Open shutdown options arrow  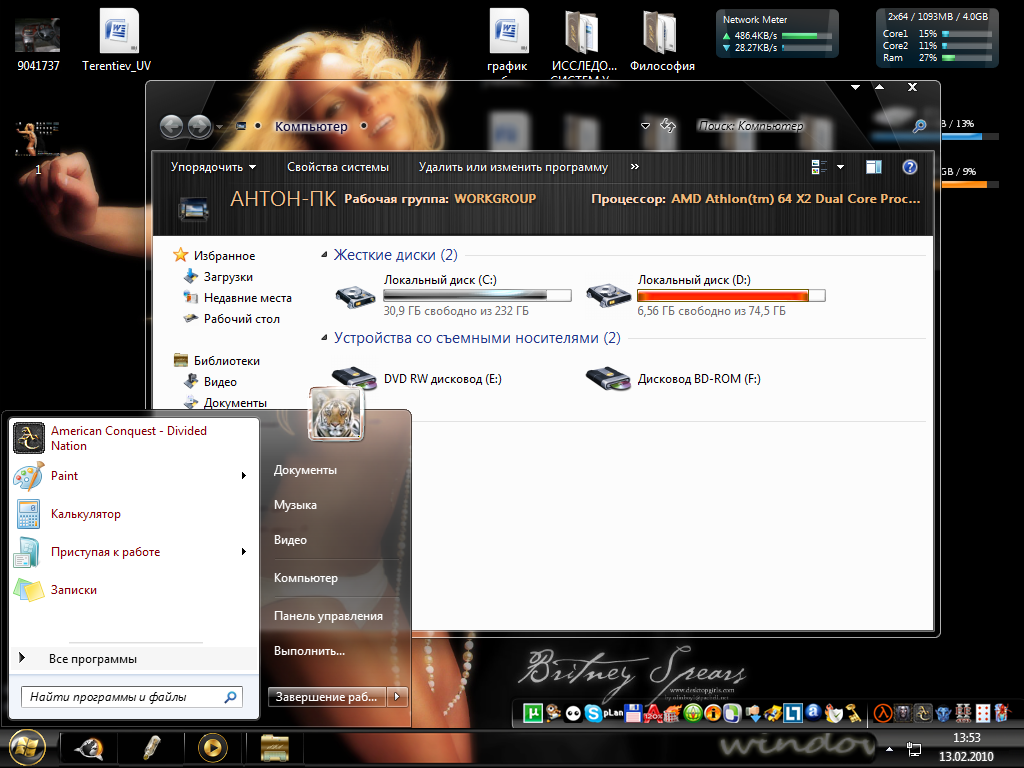(x=397, y=697)
